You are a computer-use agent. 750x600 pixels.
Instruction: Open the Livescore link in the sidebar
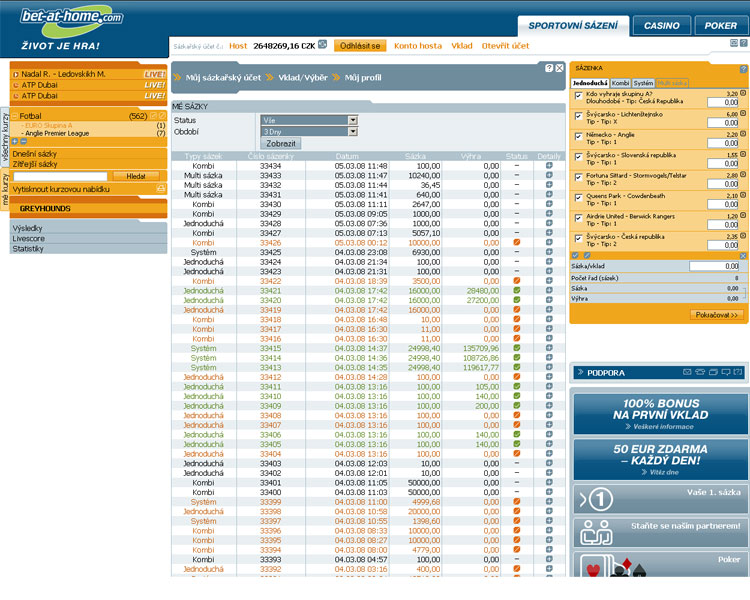point(28,239)
